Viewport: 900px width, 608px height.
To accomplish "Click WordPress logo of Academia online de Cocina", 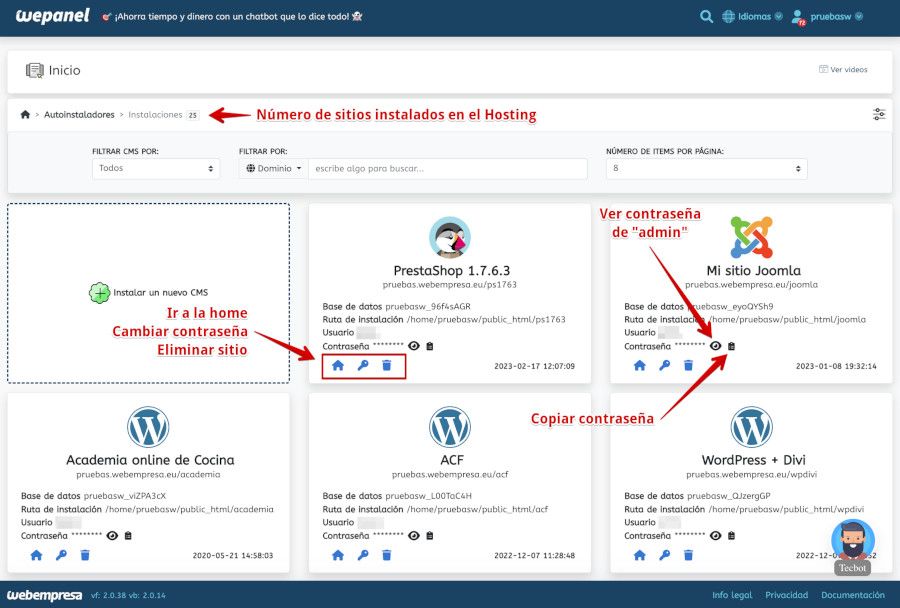I will (x=148, y=427).
